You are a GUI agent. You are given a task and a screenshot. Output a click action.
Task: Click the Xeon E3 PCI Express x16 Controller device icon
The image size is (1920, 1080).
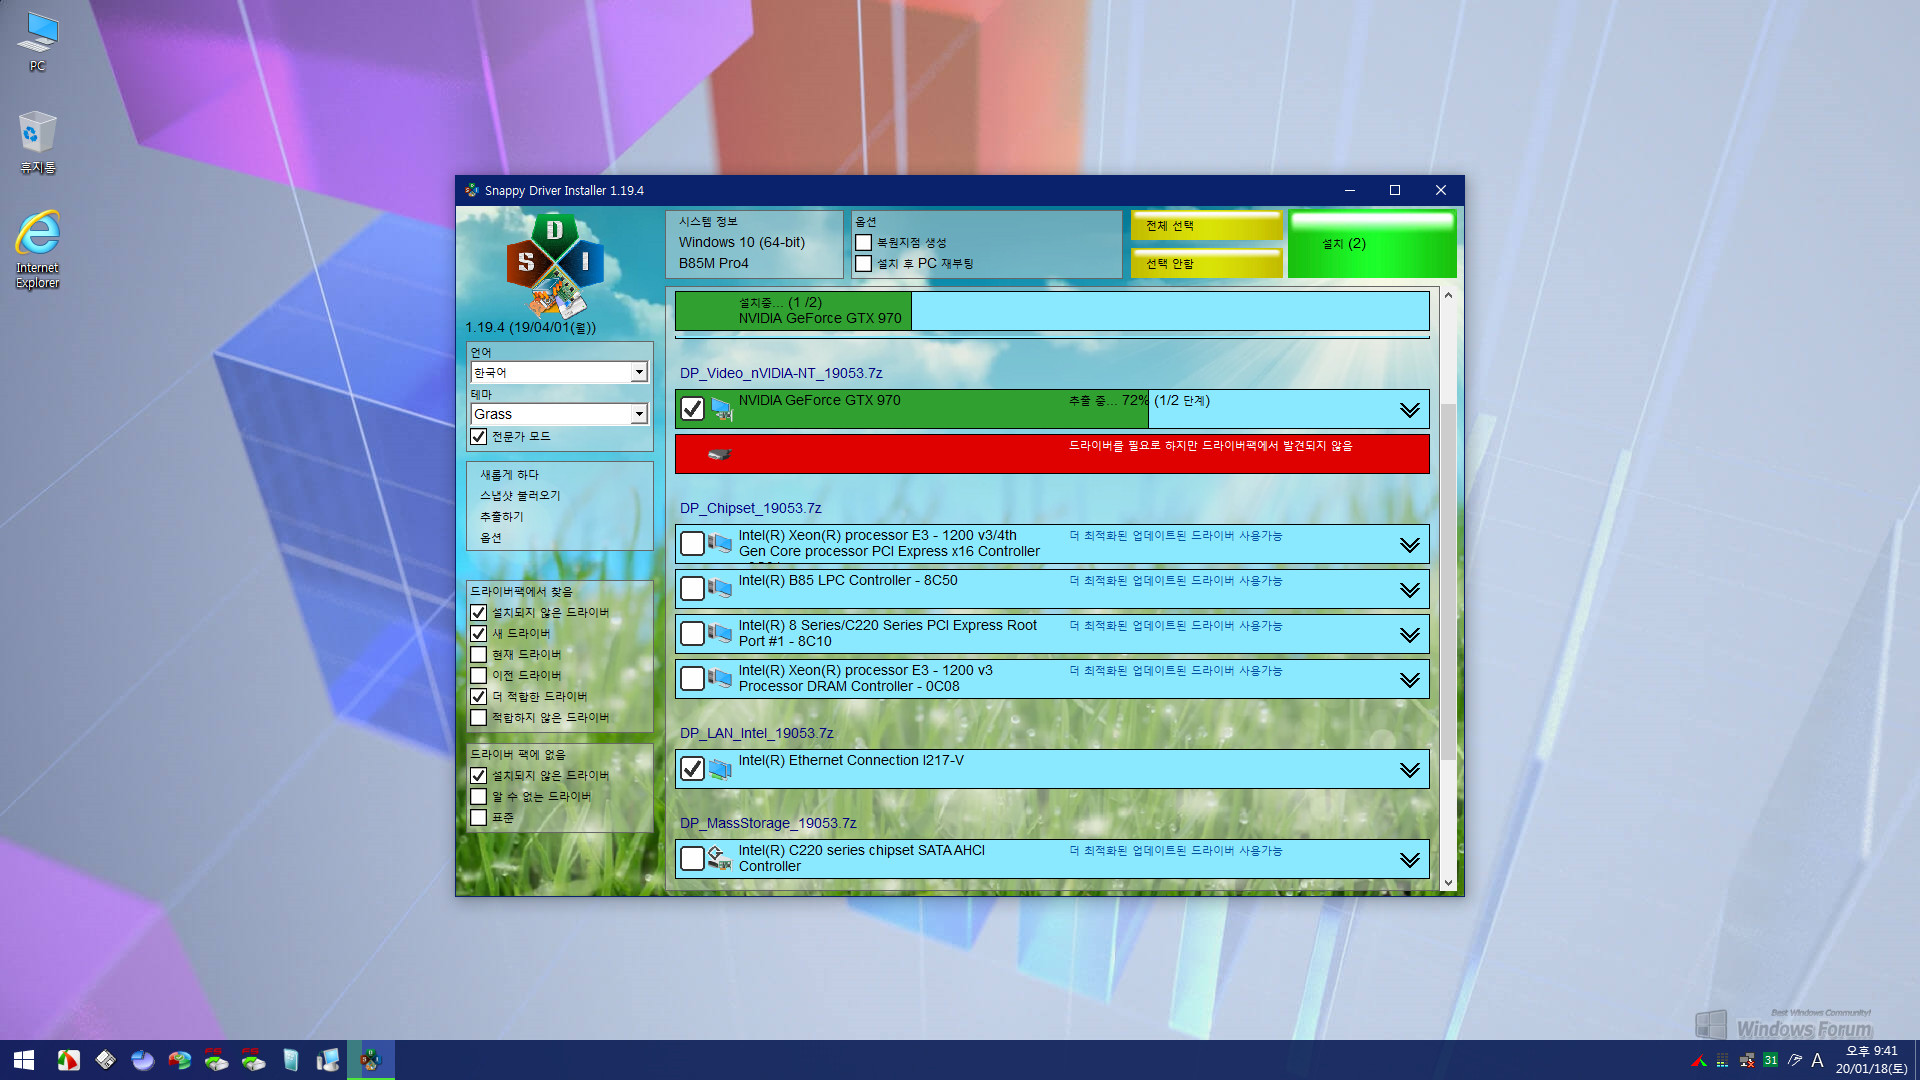coord(720,543)
